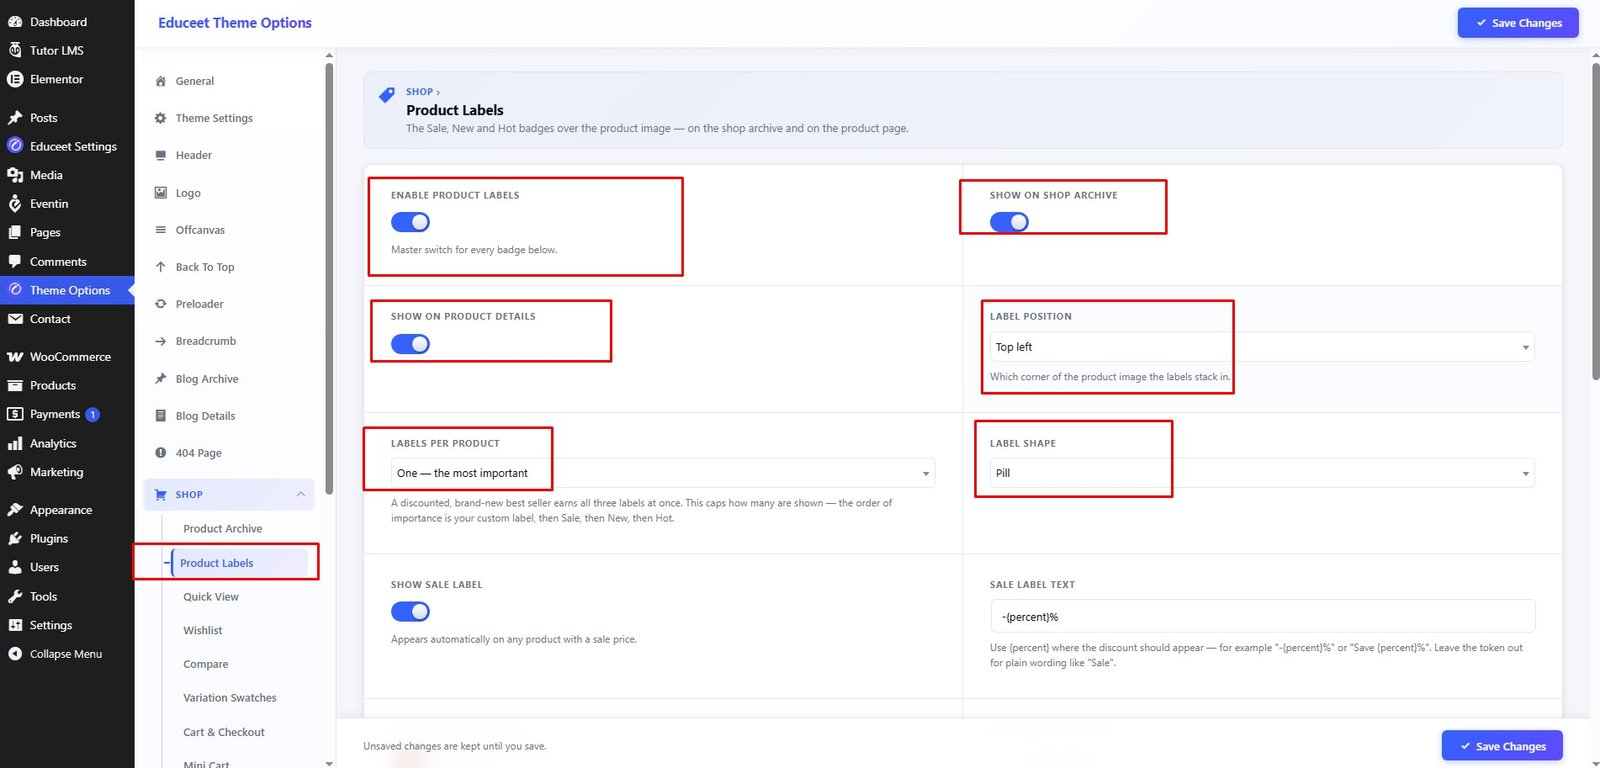
Task: Open Wishlist submenu item
Action: (x=203, y=631)
